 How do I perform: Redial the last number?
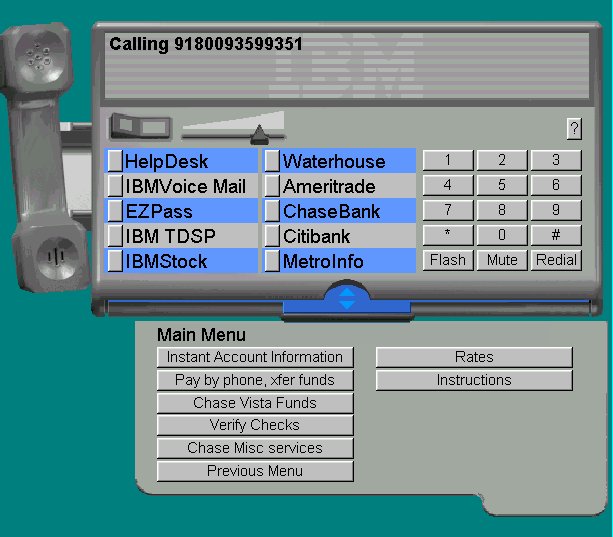[556, 260]
